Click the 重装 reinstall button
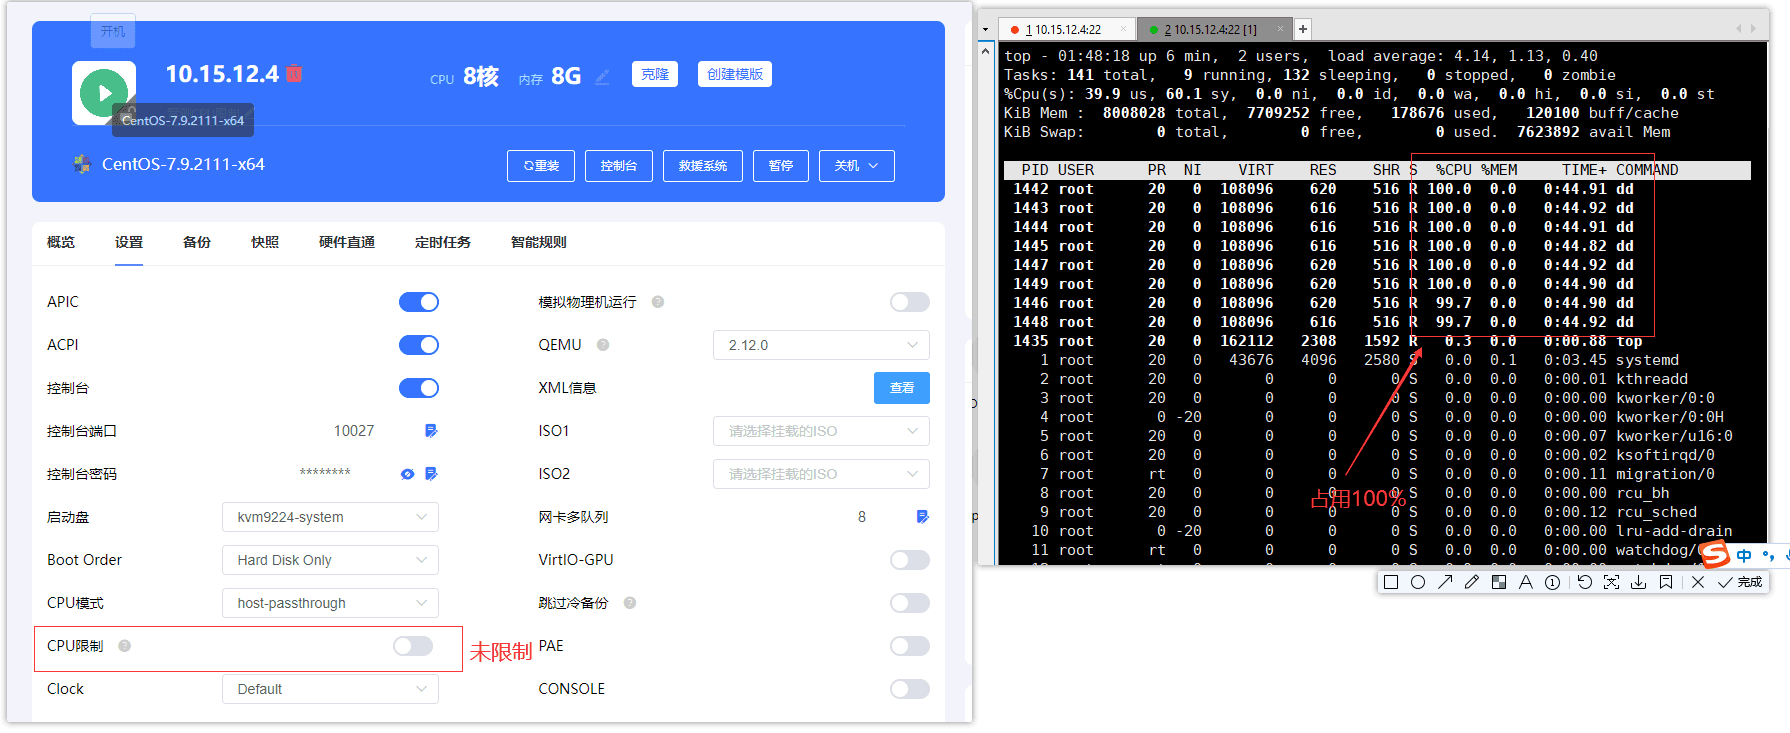This screenshot has width=1790, height=733. [541, 166]
